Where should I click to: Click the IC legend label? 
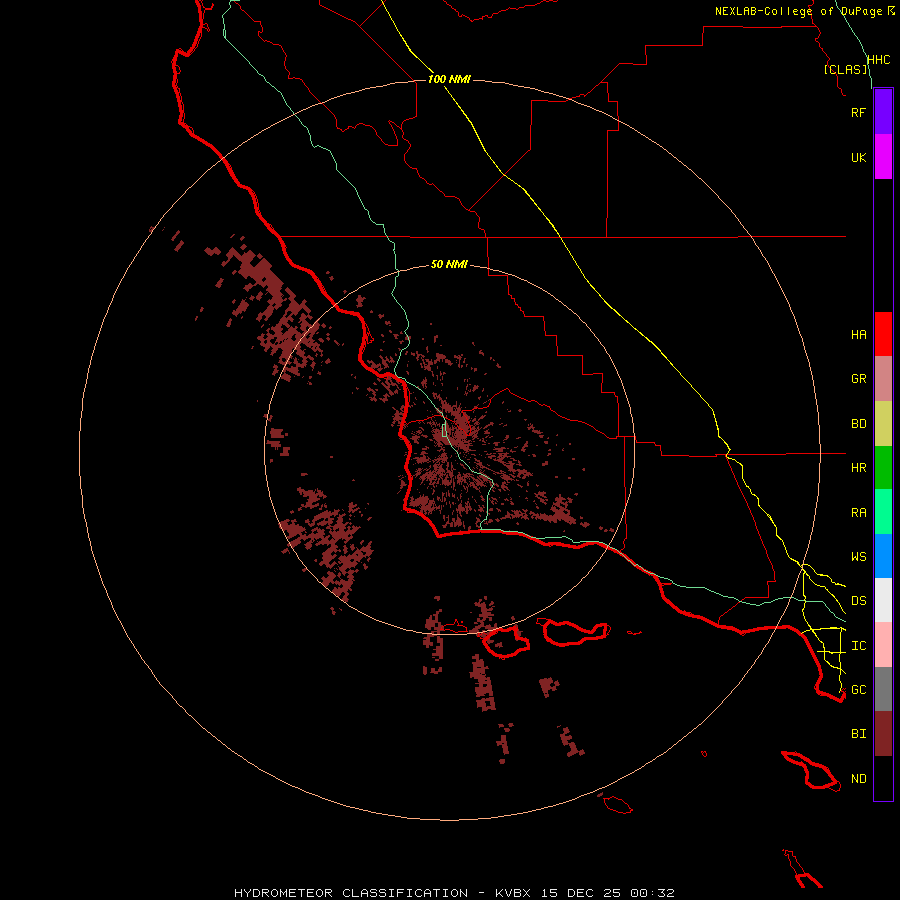[x=858, y=646]
